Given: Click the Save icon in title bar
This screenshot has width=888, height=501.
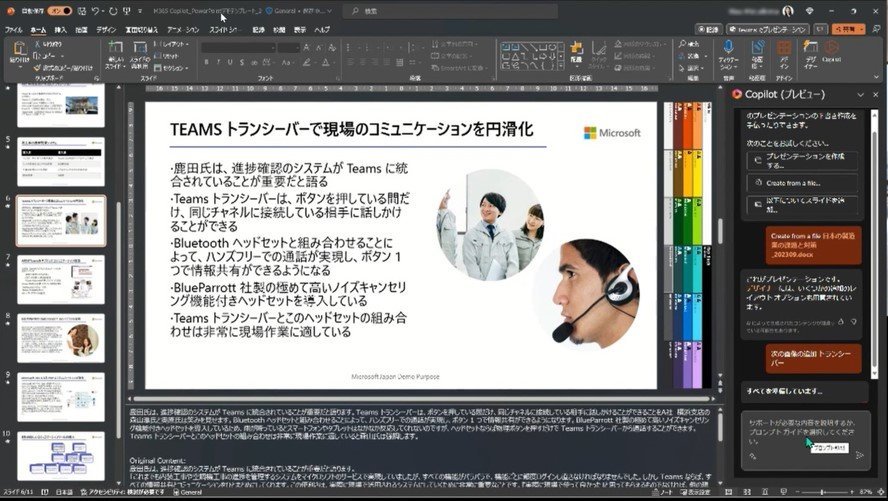Looking at the screenshot, I should (x=83, y=11).
